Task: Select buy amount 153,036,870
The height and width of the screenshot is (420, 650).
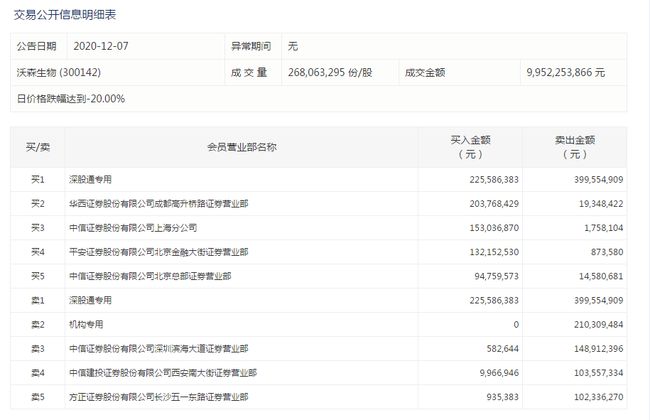Action: 494,228
